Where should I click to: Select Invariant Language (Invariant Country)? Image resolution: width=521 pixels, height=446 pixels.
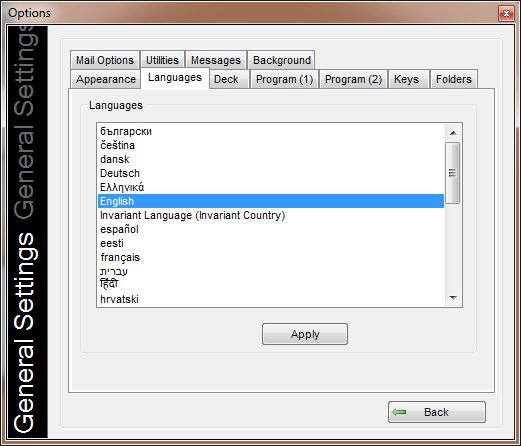coord(271,215)
